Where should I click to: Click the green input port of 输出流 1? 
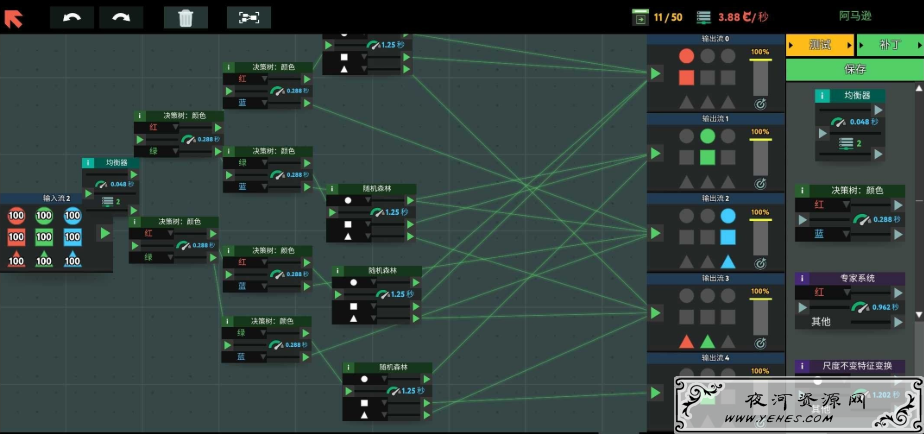[655, 153]
